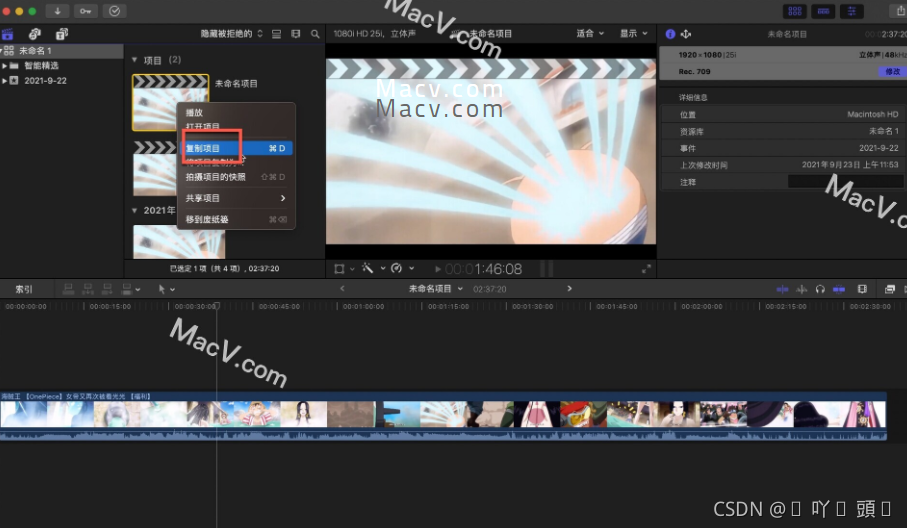
Task: Select the share inspector icon
Action: 685,34
